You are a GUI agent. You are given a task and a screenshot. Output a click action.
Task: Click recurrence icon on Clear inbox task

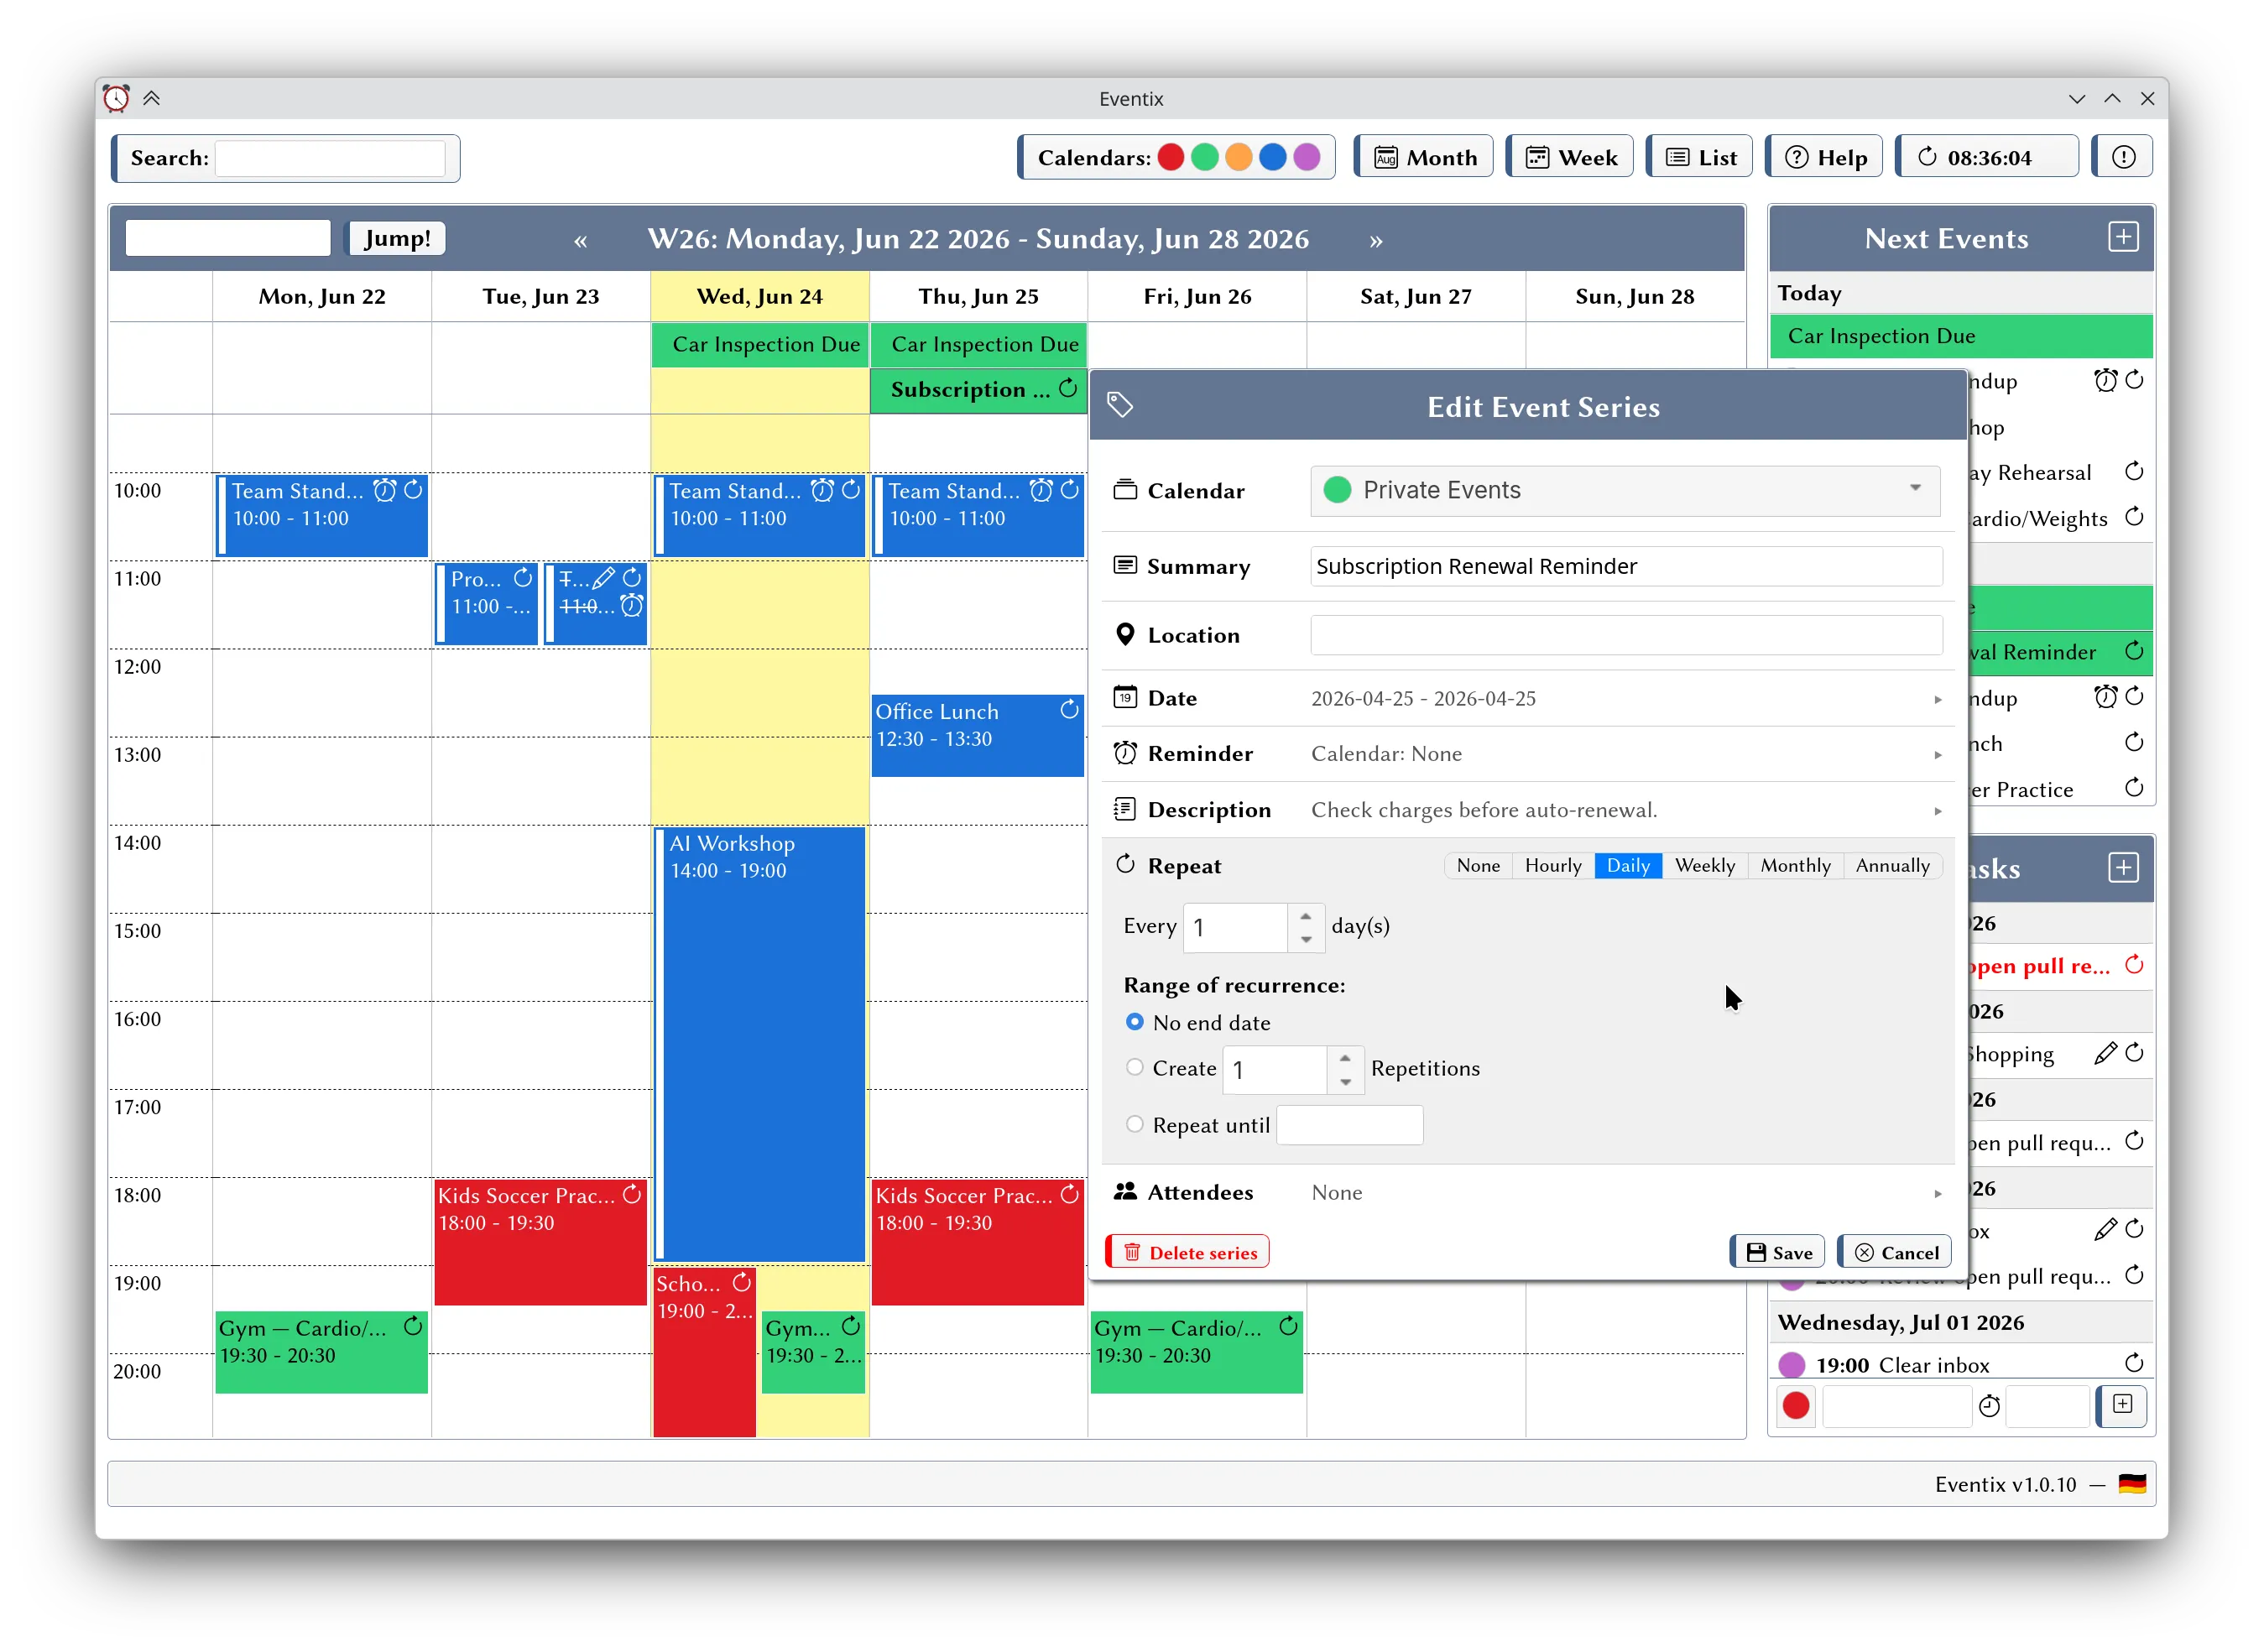point(2134,1363)
